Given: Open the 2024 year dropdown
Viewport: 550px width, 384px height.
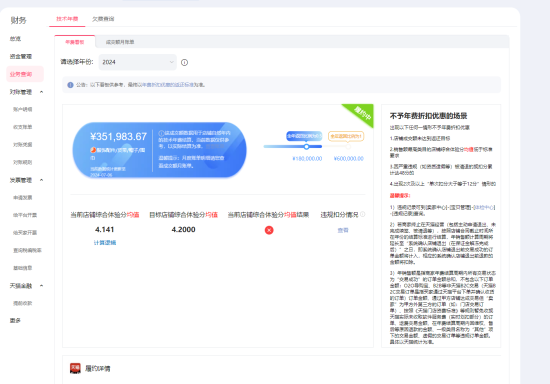Looking at the screenshot, I should point(138,62).
